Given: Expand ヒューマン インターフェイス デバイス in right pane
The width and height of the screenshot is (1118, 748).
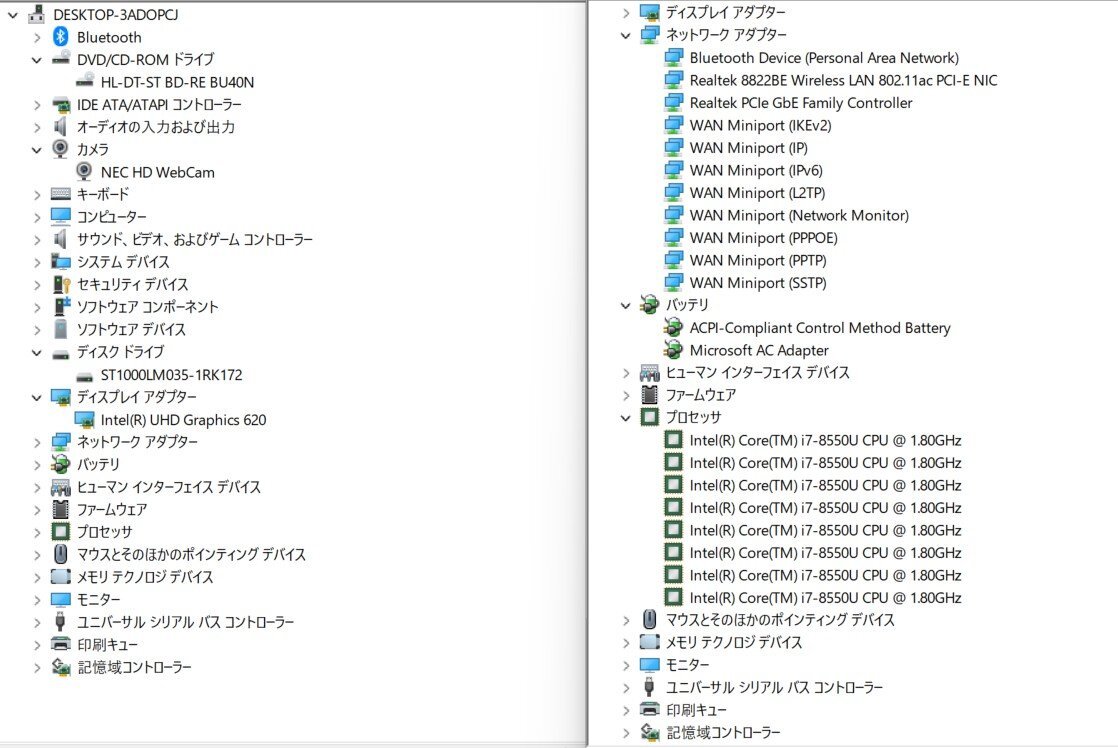Looking at the screenshot, I should [x=625, y=372].
